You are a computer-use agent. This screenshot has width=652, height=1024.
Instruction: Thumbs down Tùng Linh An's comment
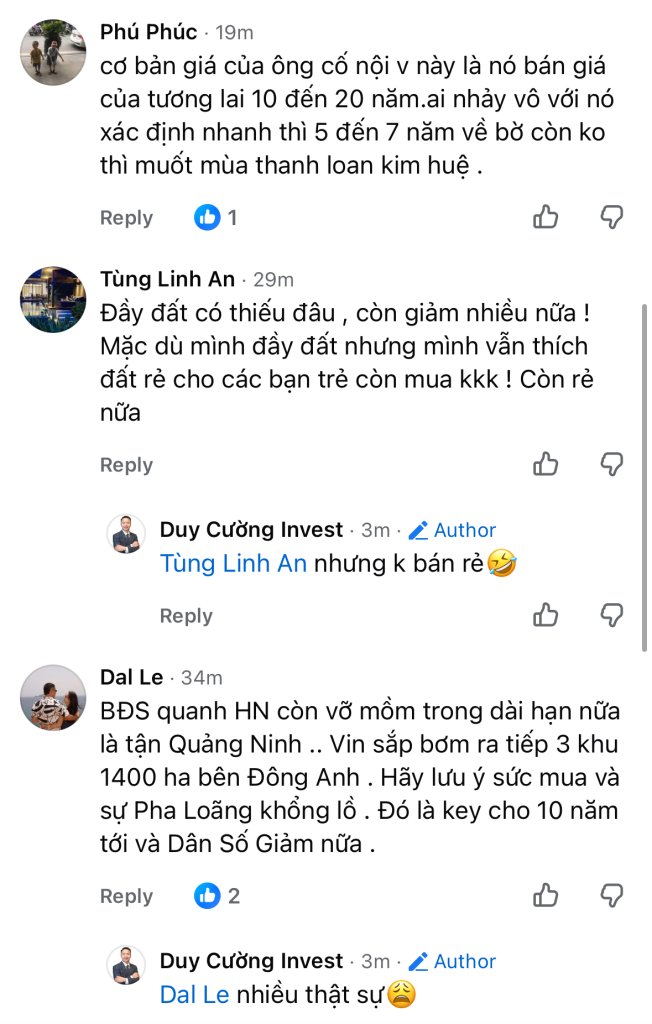point(611,464)
